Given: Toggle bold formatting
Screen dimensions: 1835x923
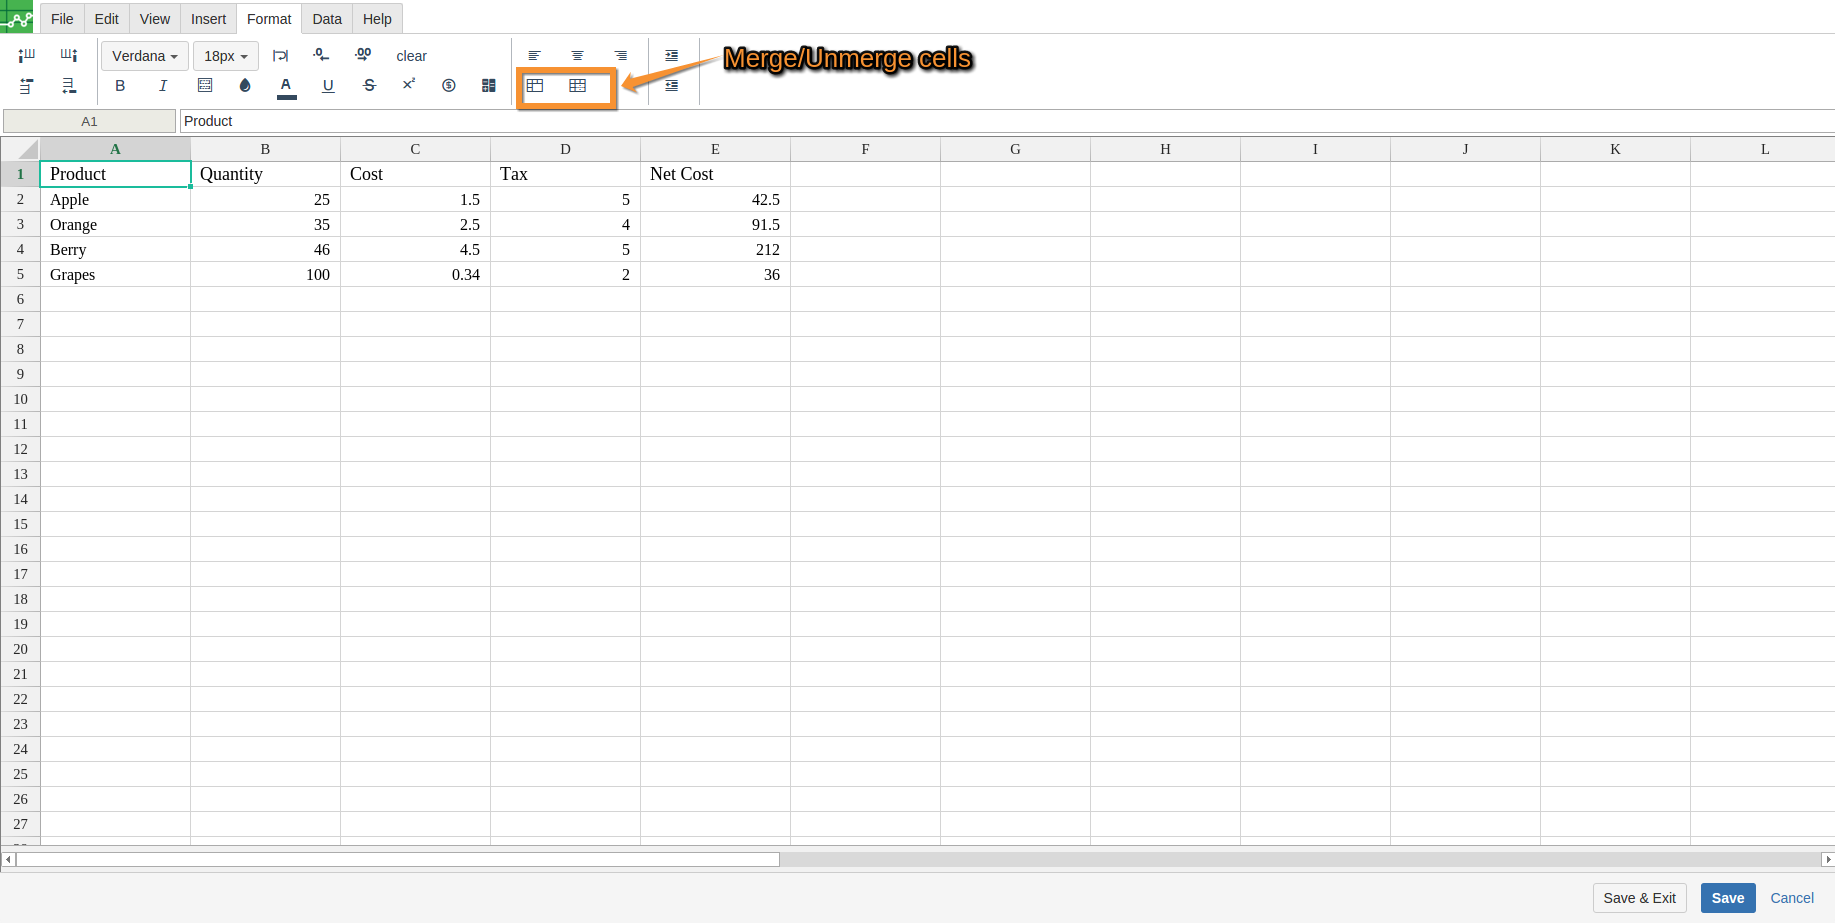Looking at the screenshot, I should (120, 86).
